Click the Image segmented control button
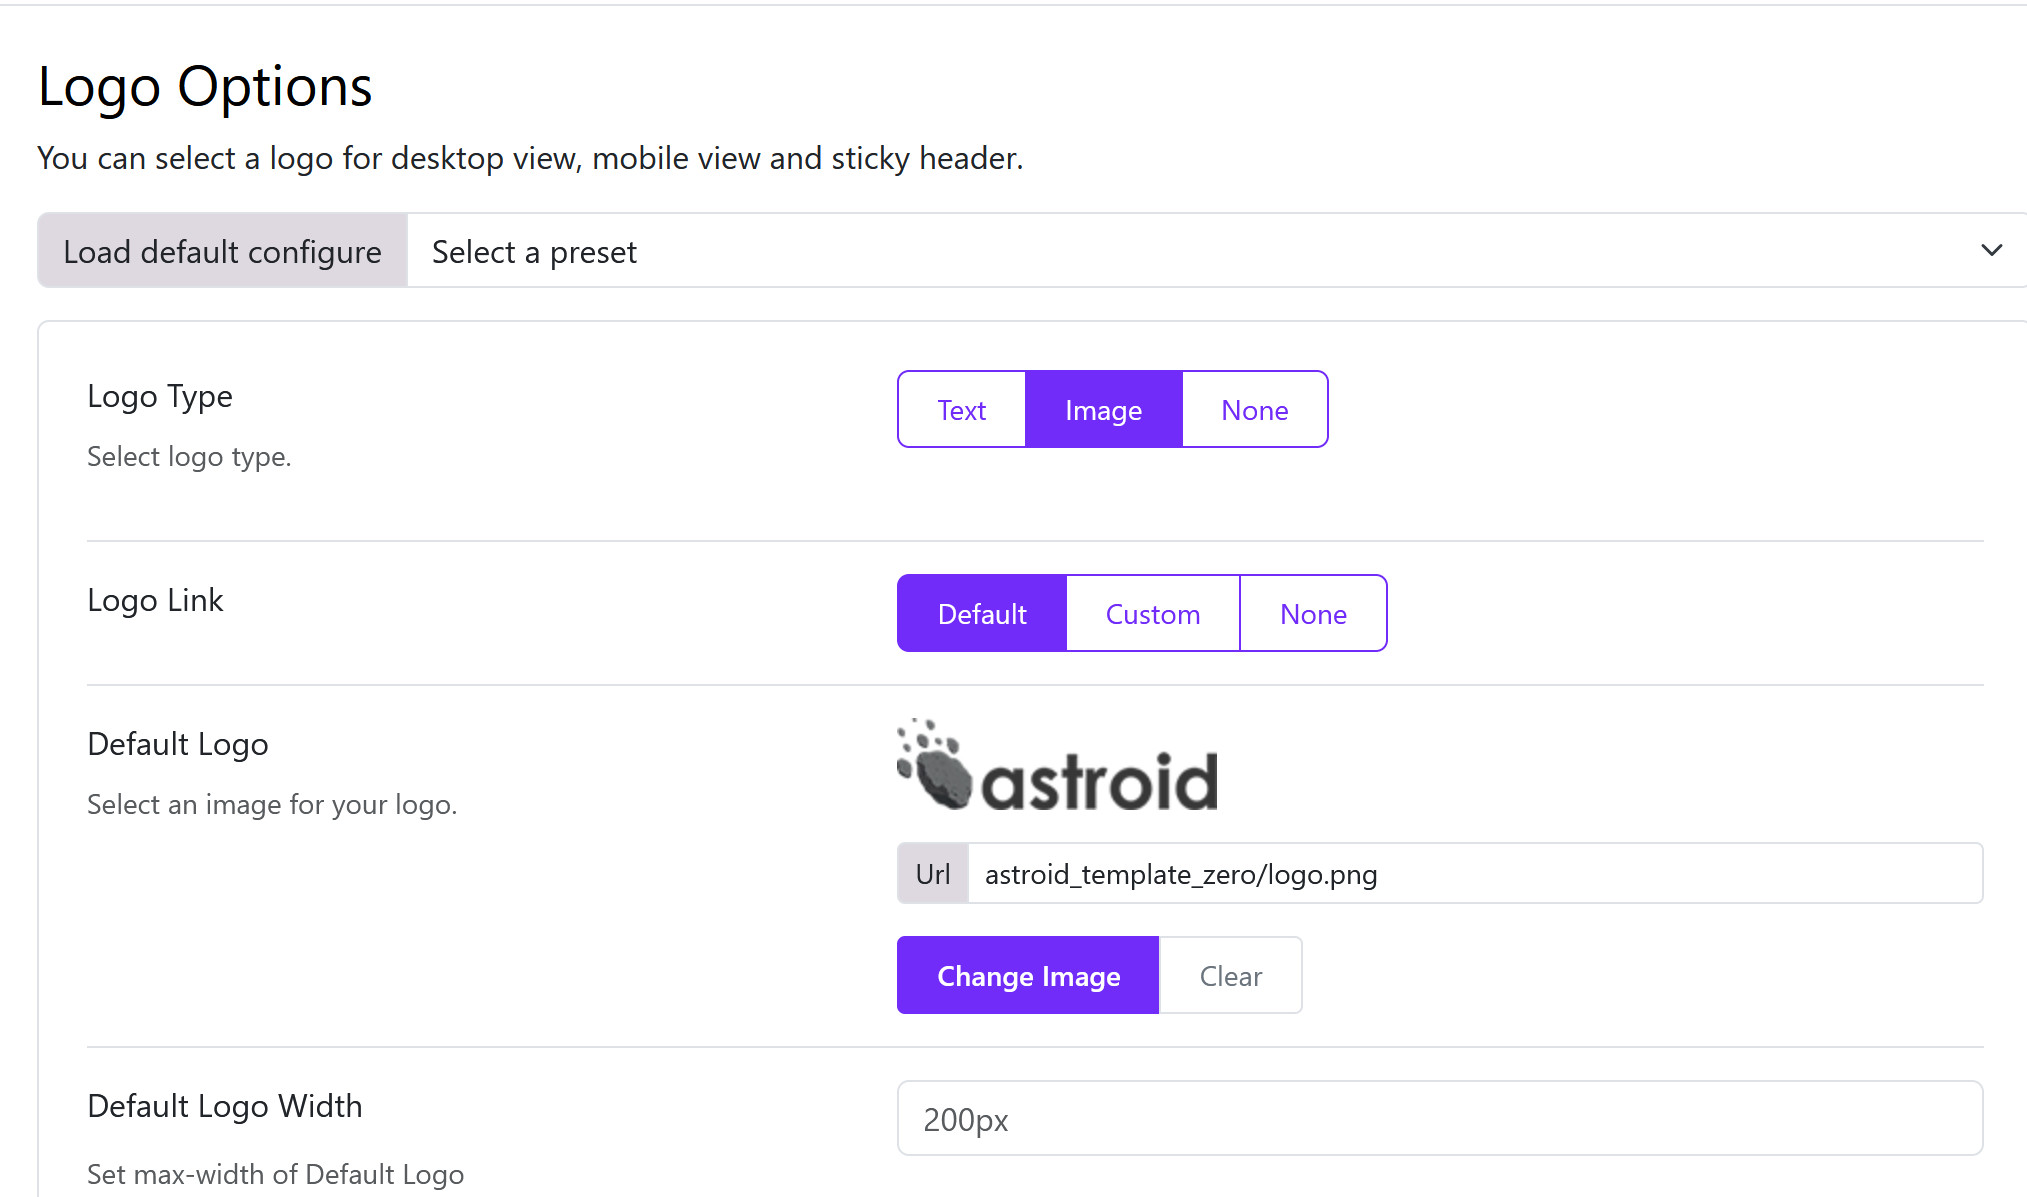 point(1103,409)
